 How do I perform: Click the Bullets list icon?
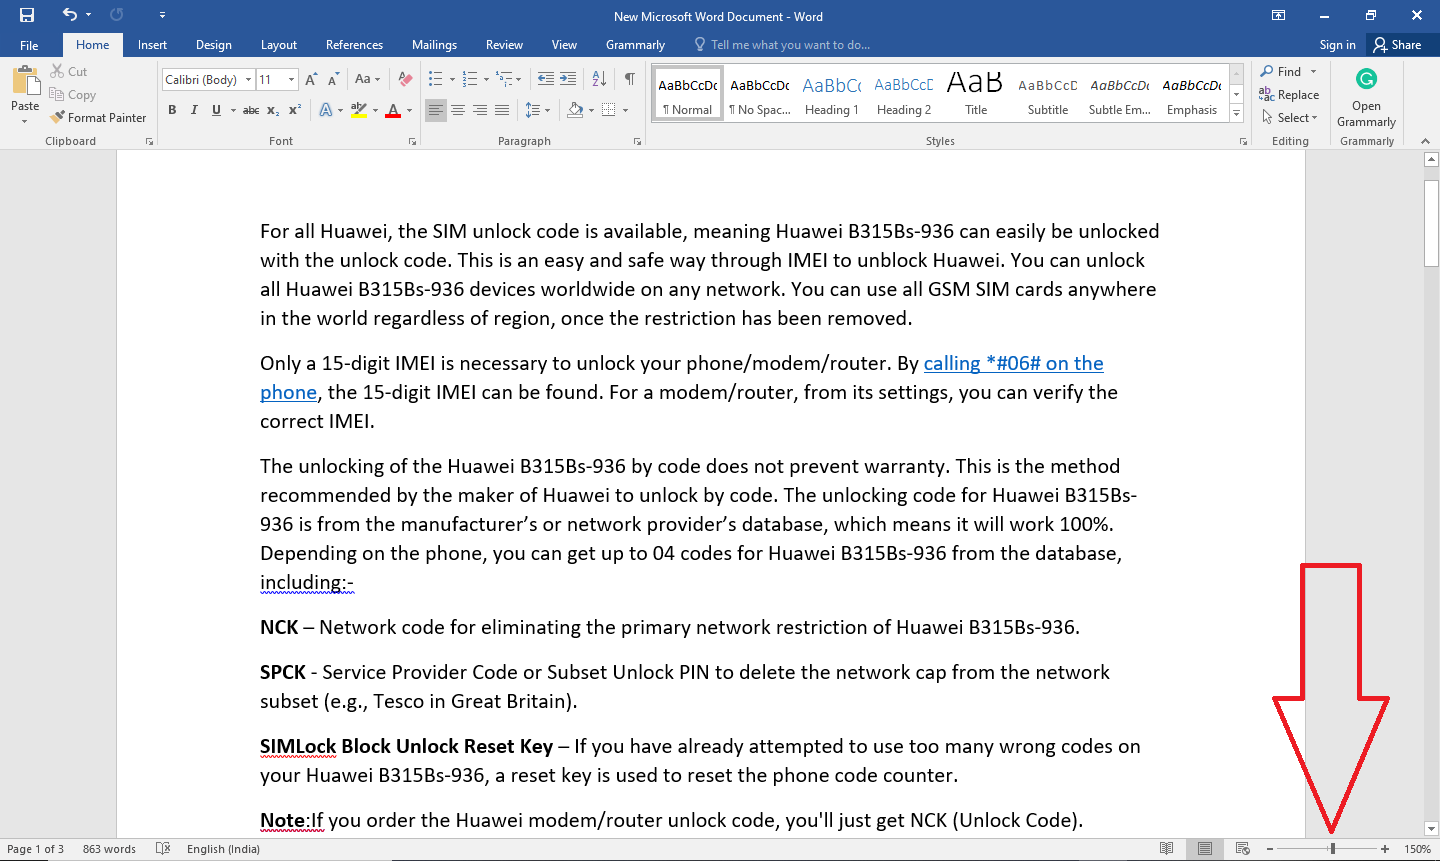435,77
